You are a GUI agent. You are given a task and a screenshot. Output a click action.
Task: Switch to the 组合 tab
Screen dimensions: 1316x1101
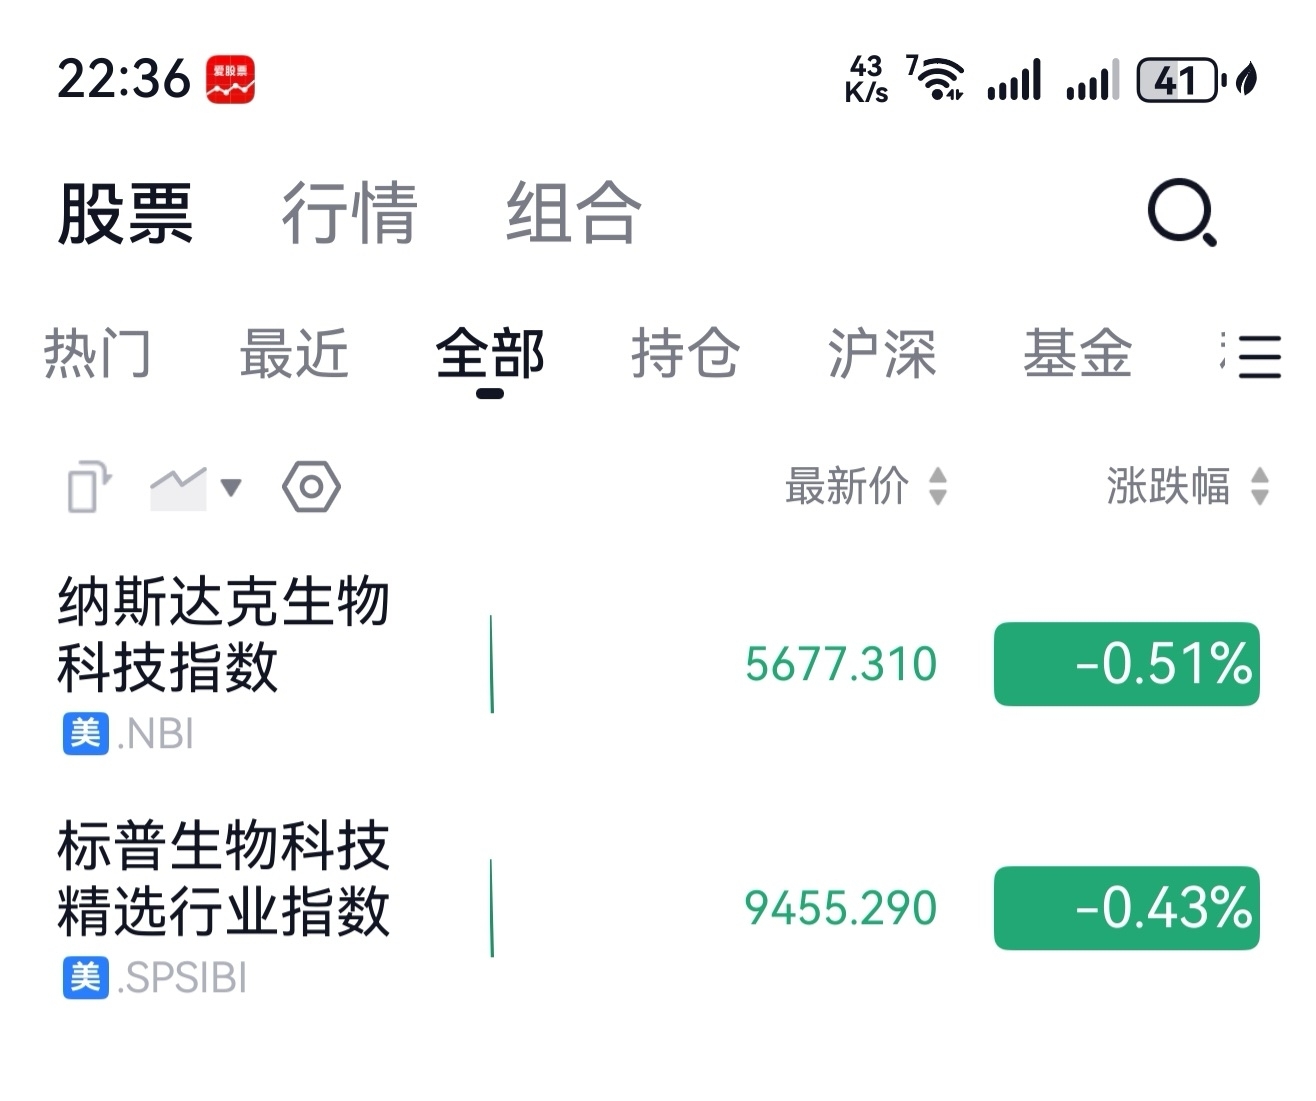[x=573, y=213]
